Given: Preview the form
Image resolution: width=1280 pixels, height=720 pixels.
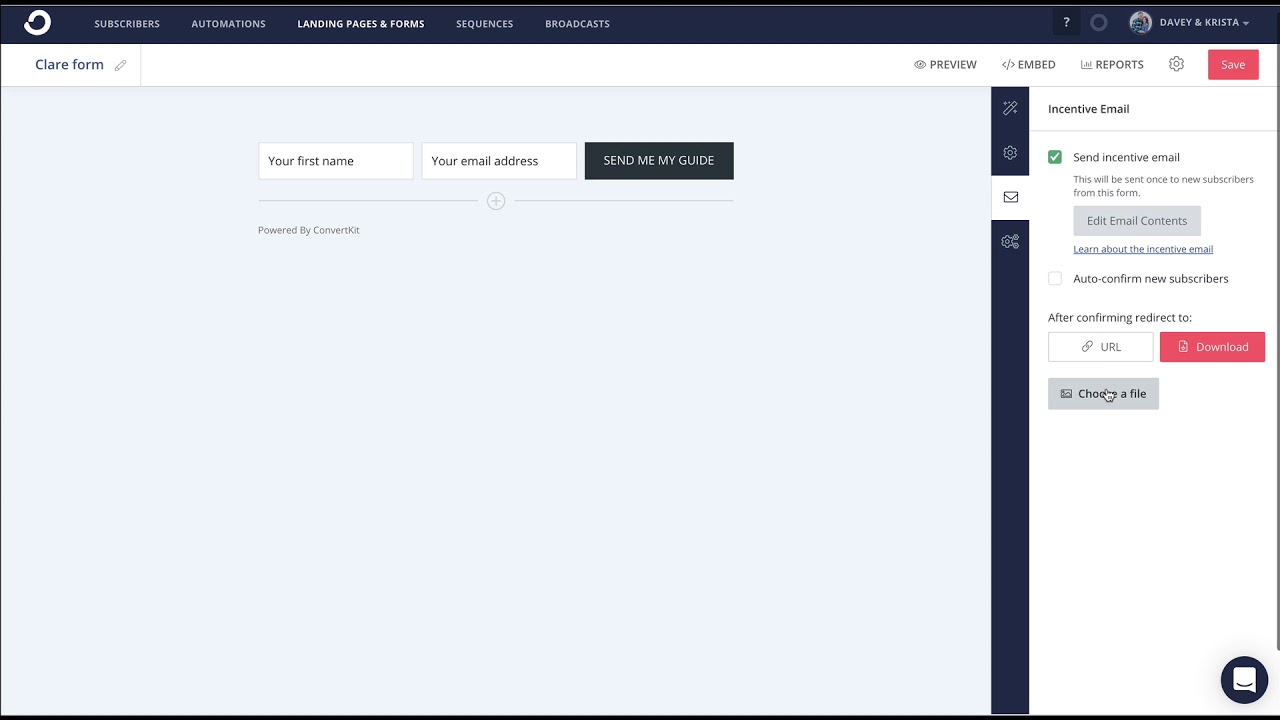Looking at the screenshot, I should [x=945, y=64].
